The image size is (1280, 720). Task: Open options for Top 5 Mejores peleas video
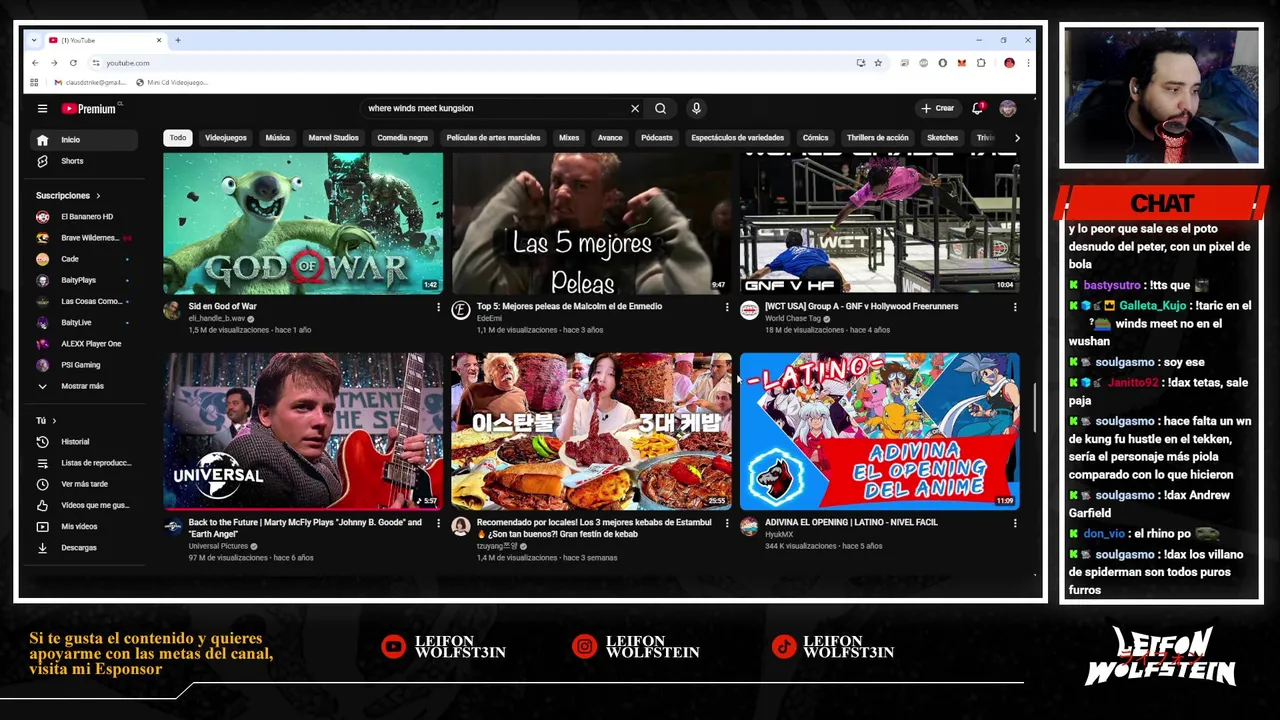coord(727,308)
